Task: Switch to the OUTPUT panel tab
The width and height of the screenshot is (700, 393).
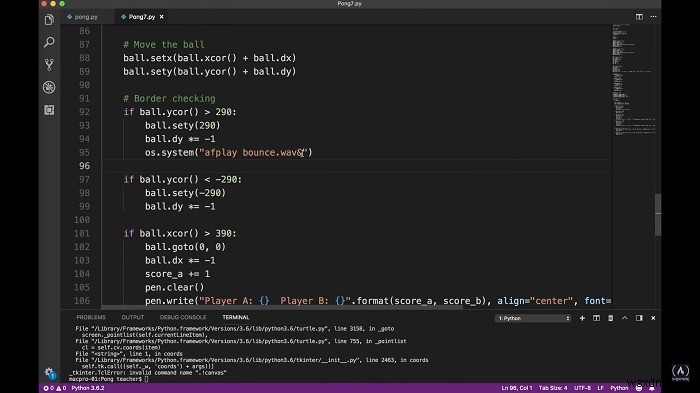Action: pos(133,317)
